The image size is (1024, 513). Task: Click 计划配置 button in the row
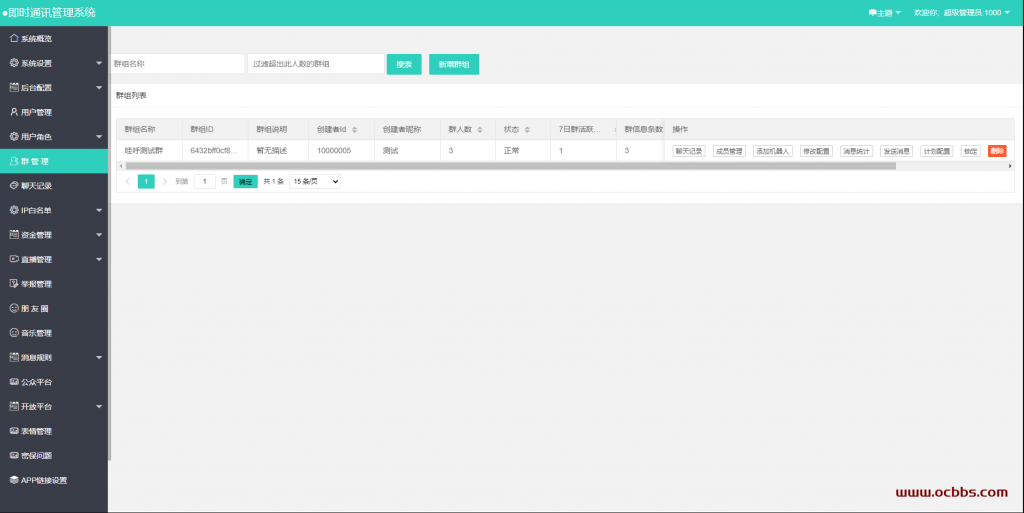[x=936, y=151]
